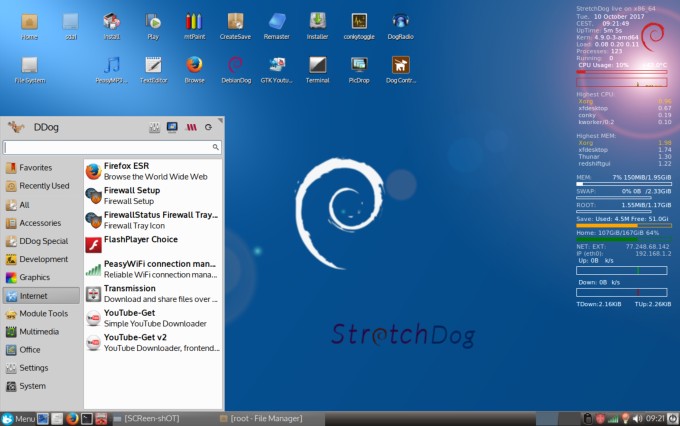The width and height of the screenshot is (680, 426).
Task: Launch Terminal from the desktop
Action: 317,66
